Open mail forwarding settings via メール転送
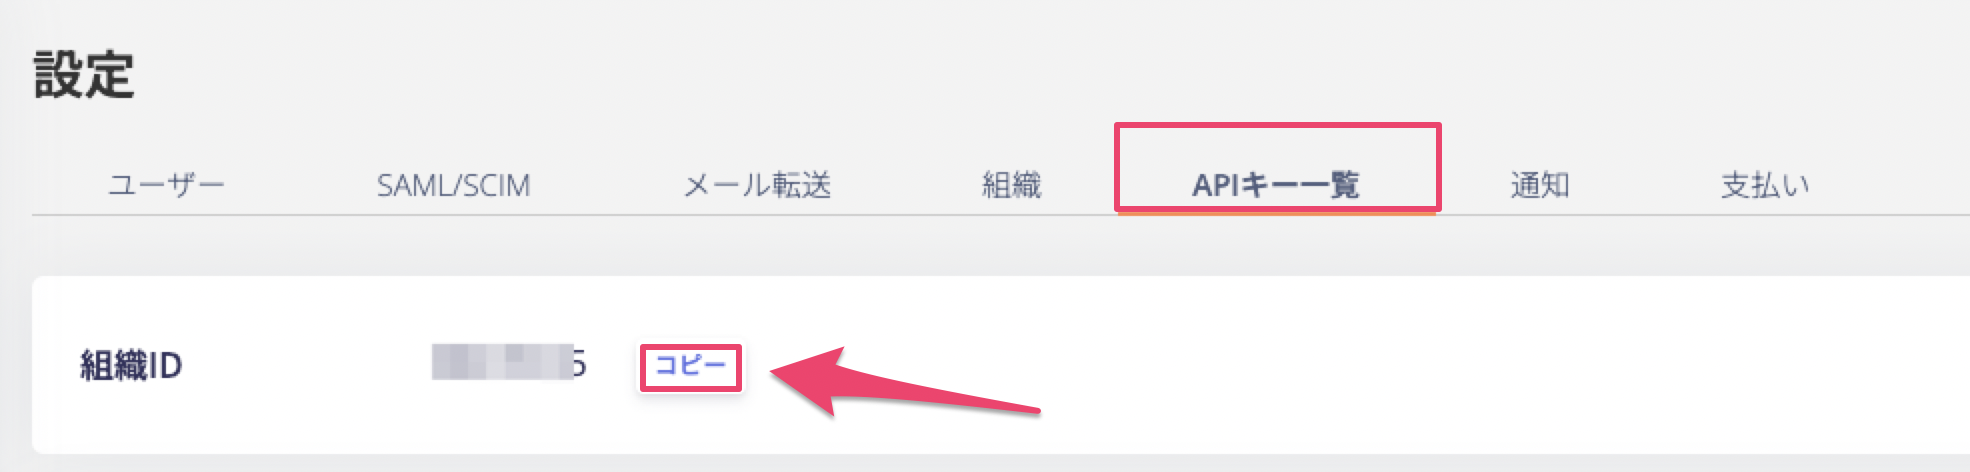Screen dimensions: 1970x472 pyautogui.click(x=757, y=185)
